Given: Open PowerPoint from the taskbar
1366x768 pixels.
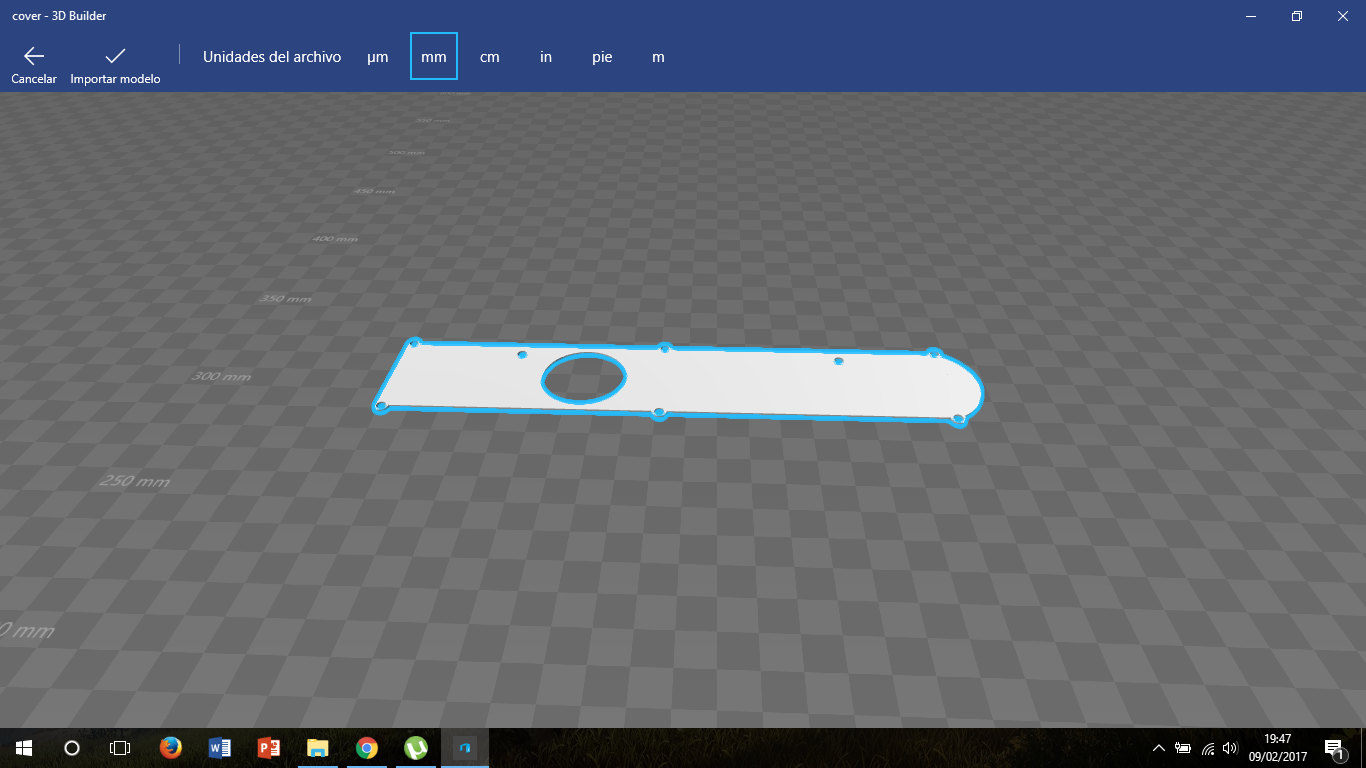Looking at the screenshot, I should pos(268,747).
